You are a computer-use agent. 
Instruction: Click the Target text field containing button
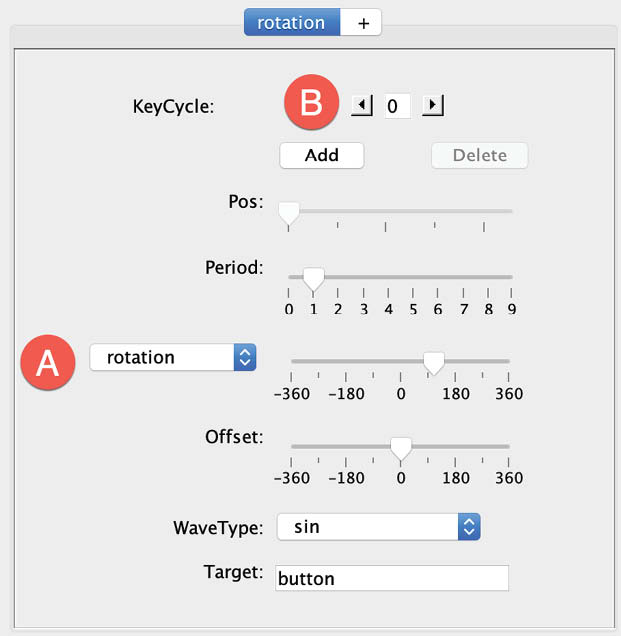point(392,578)
